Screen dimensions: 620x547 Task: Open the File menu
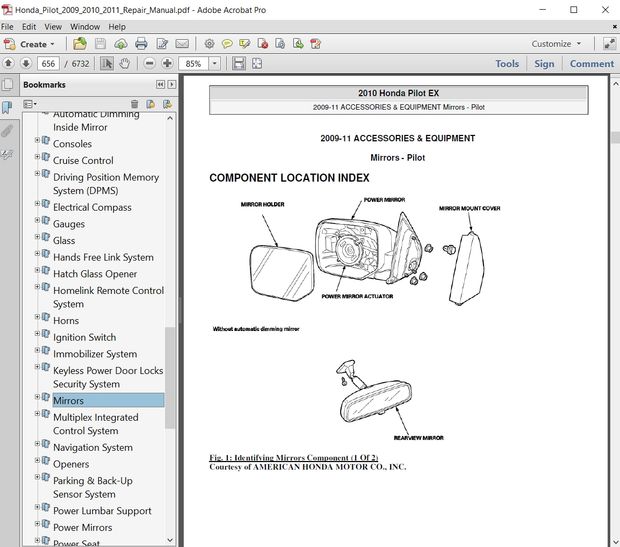coord(7,27)
